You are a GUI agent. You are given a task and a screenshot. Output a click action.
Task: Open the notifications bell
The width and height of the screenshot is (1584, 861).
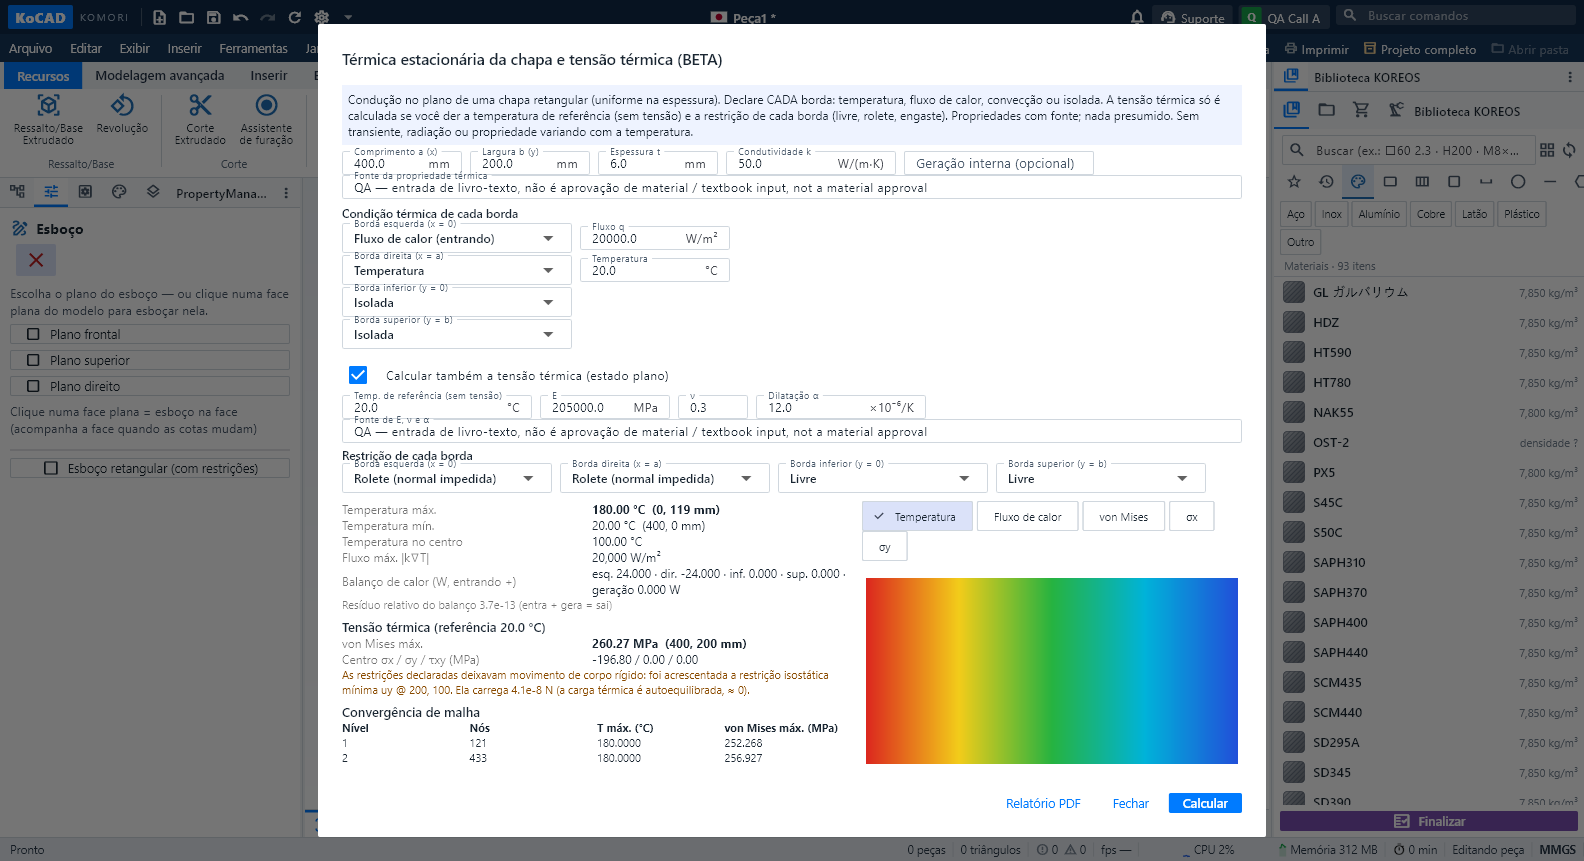[1137, 17]
